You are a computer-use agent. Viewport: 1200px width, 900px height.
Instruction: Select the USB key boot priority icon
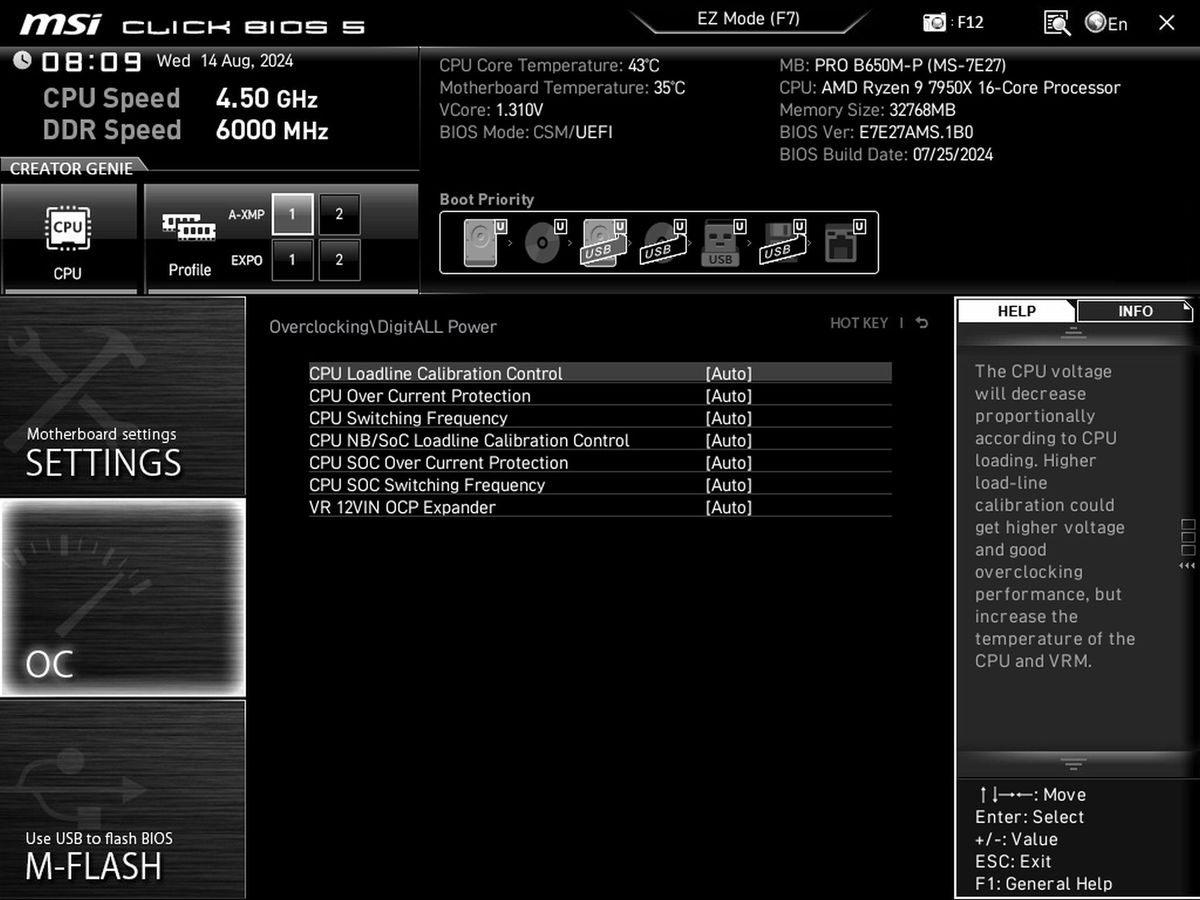pos(723,242)
